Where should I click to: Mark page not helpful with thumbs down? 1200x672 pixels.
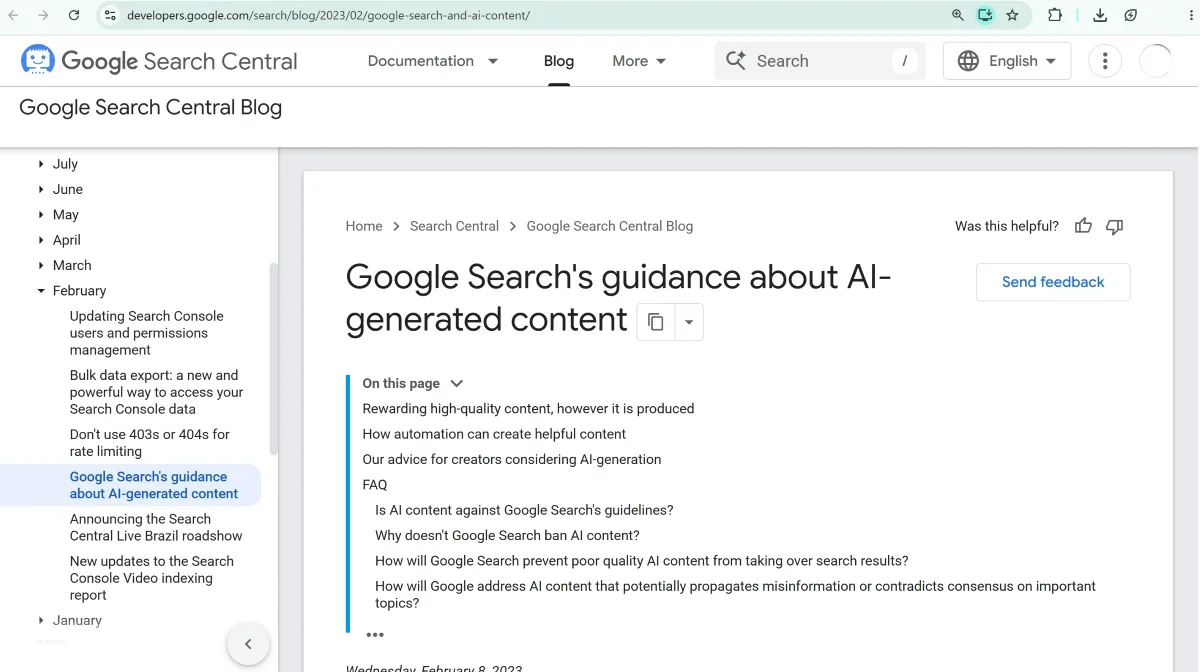tap(1115, 226)
